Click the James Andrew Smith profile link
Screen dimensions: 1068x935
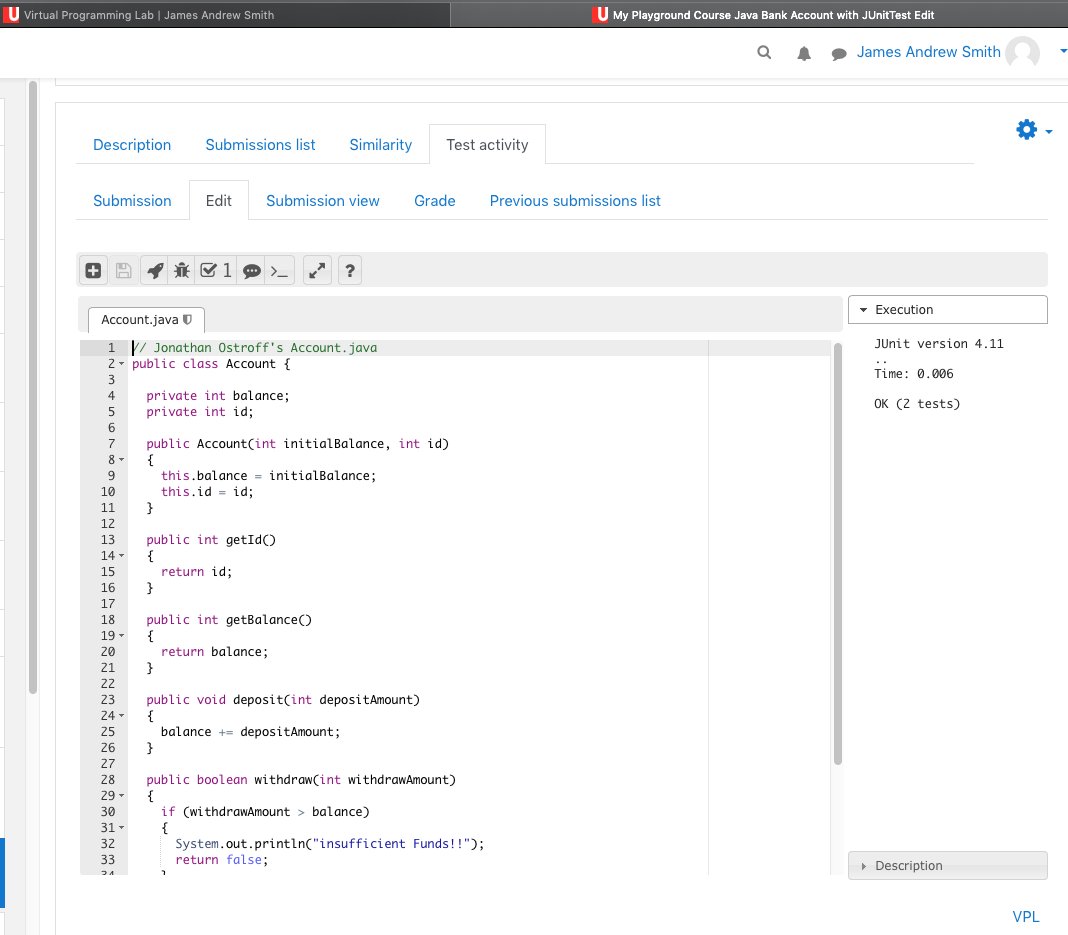point(928,52)
